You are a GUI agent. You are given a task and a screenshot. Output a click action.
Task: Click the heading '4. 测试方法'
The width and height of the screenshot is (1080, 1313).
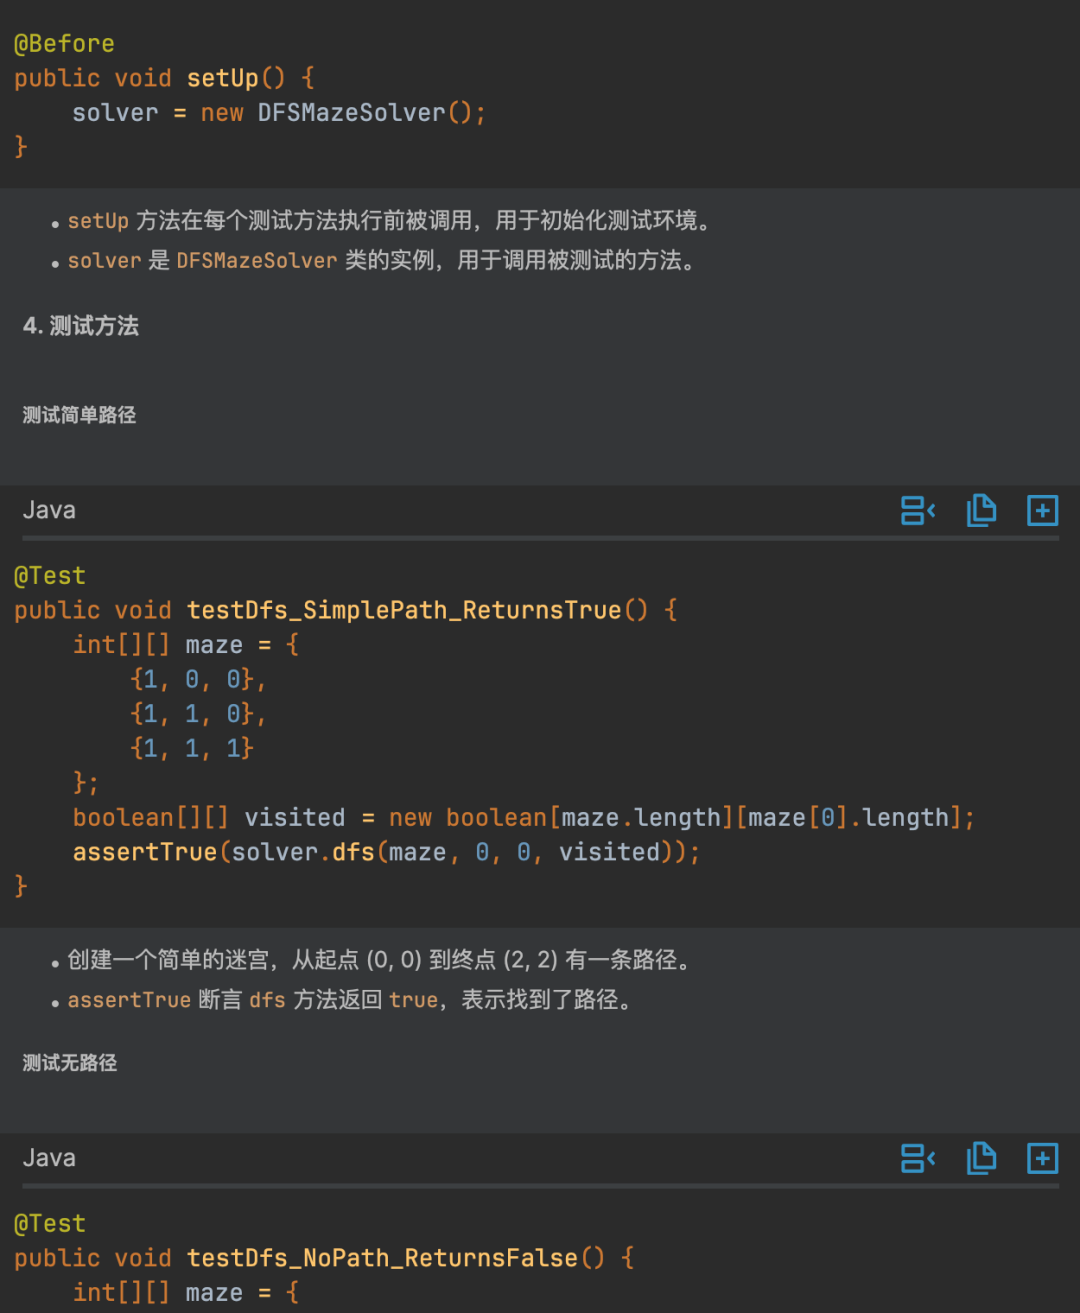point(81,326)
